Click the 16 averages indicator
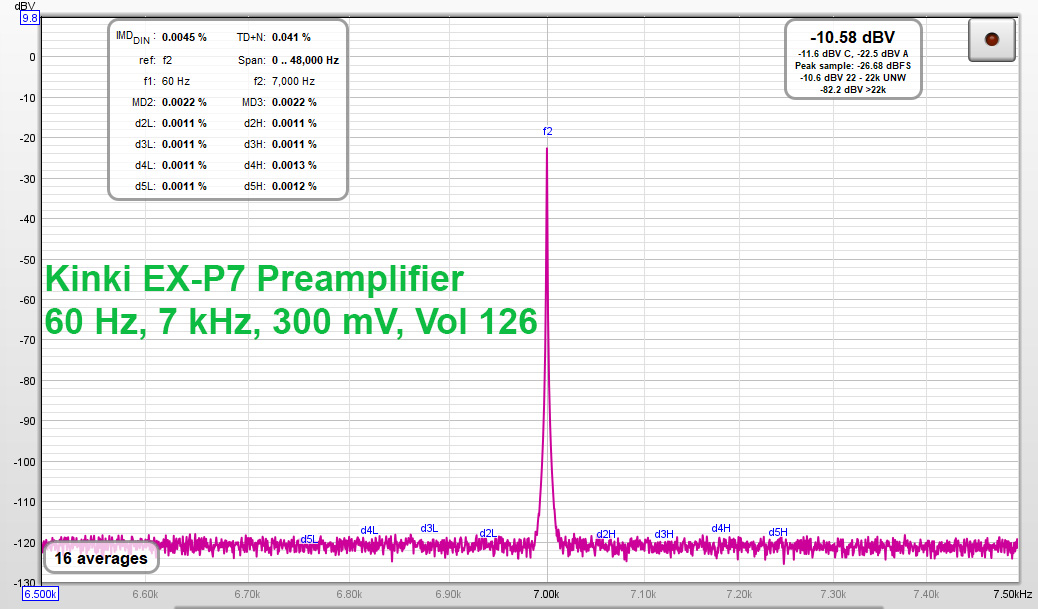Screen dimensions: 1038x609 tap(101, 558)
